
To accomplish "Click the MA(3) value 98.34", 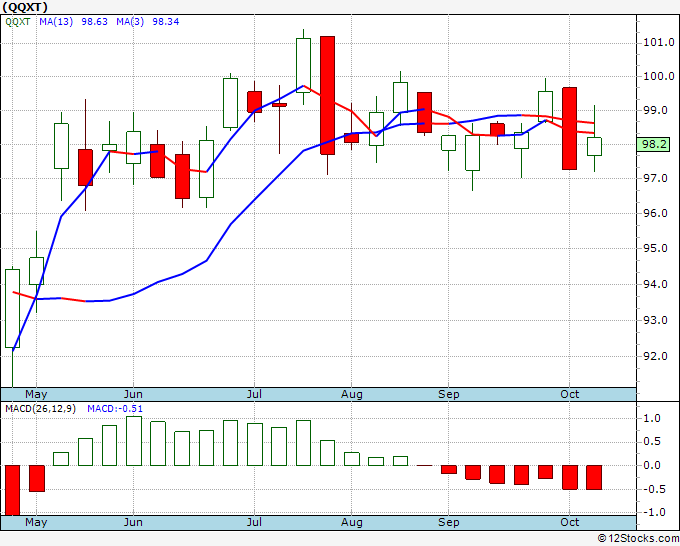I will (166, 22).
